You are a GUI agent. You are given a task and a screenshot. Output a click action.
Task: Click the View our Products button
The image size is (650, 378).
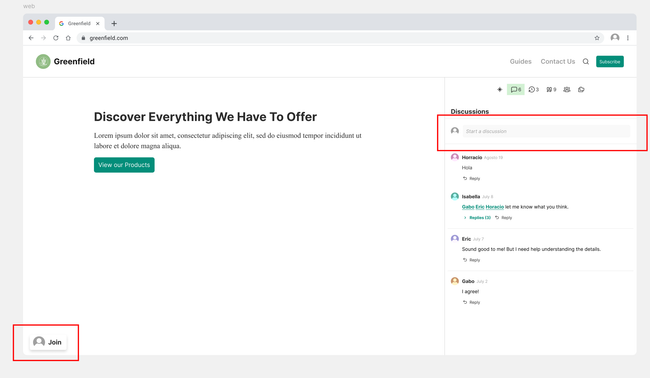pyautogui.click(x=124, y=165)
